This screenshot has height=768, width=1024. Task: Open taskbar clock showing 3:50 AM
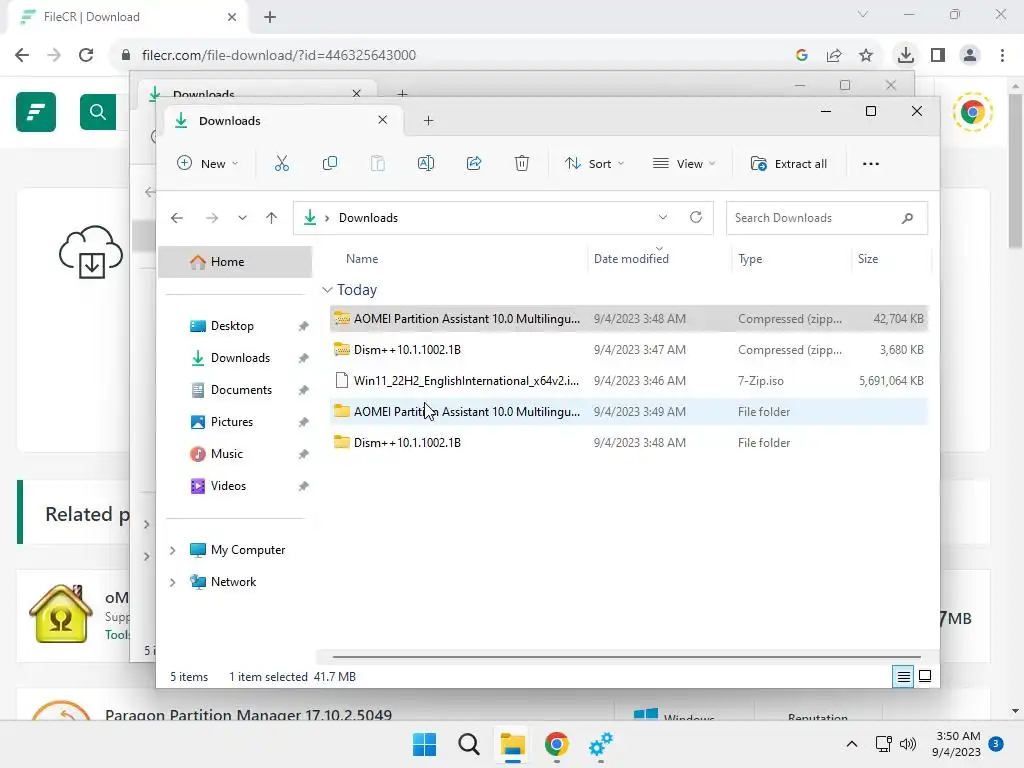pos(956,744)
